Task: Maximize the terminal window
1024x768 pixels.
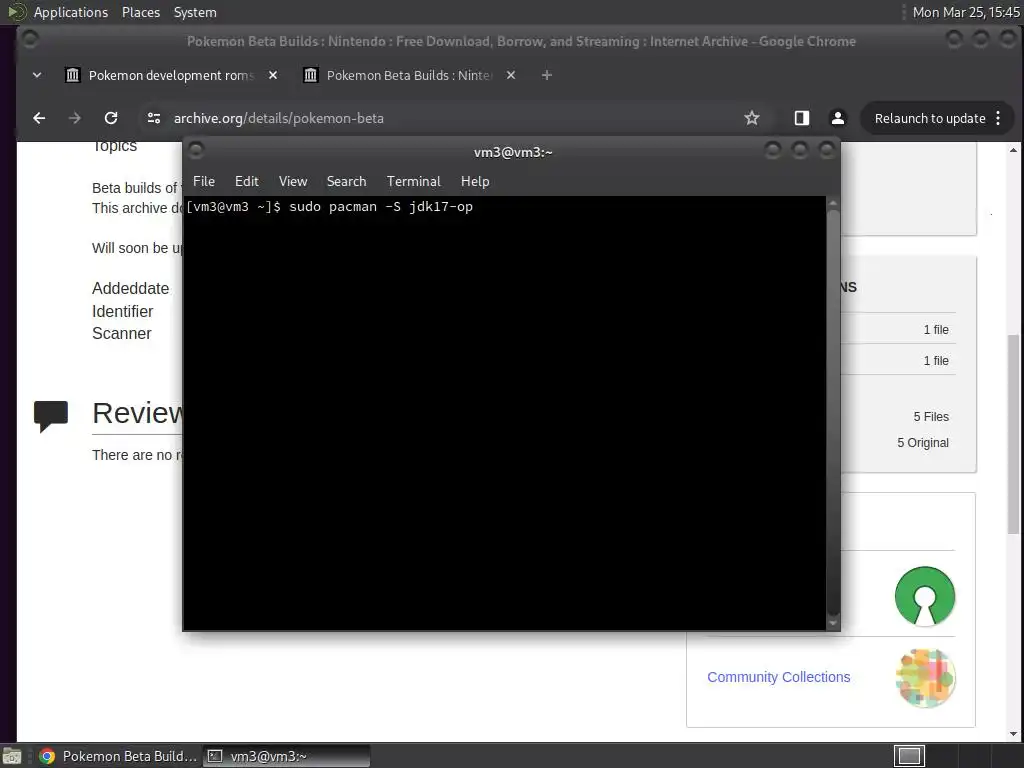Action: [x=800, y=151]
